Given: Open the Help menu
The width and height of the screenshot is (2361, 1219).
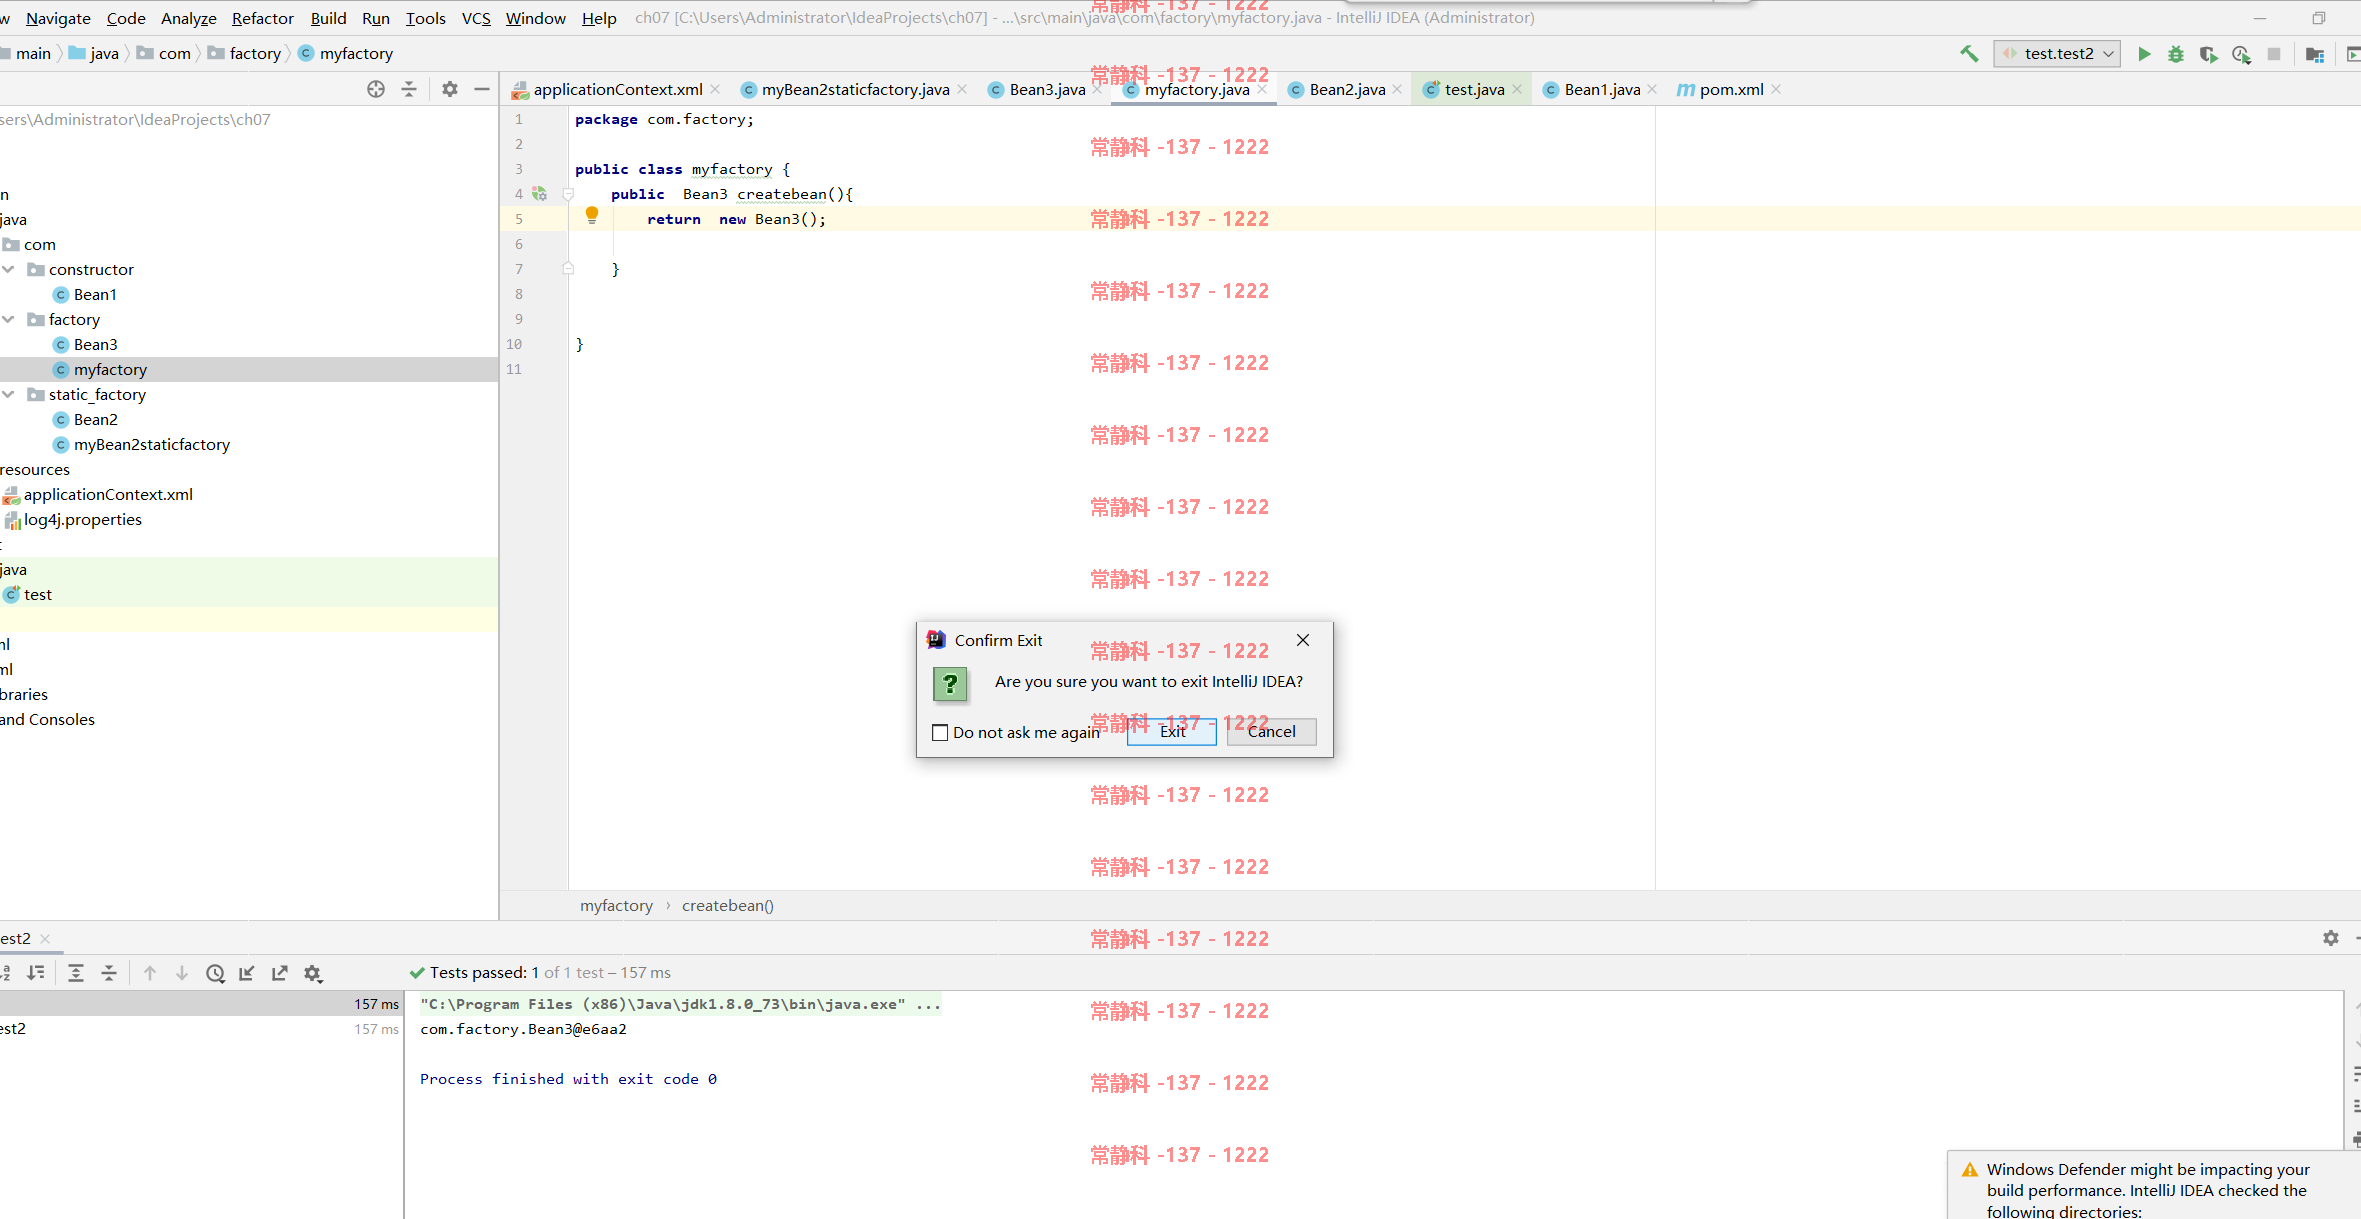Looking at the screenshot, I should [x=599, y=18].
